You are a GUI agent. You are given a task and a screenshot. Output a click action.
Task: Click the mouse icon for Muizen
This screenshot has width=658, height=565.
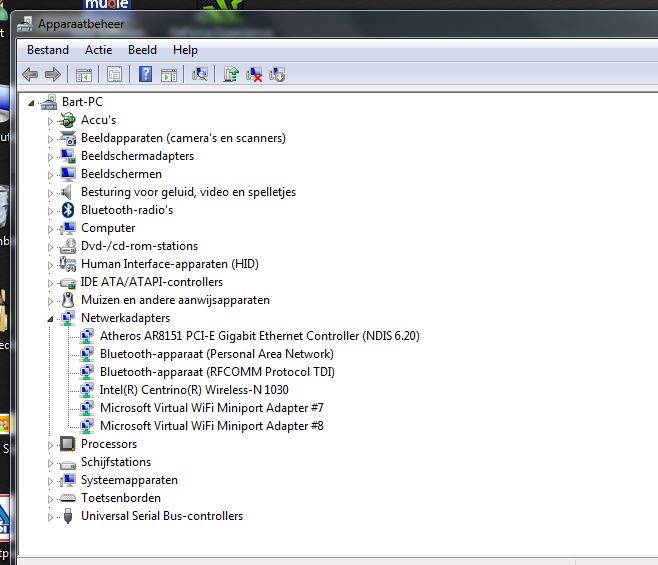(x=68, y=300)
